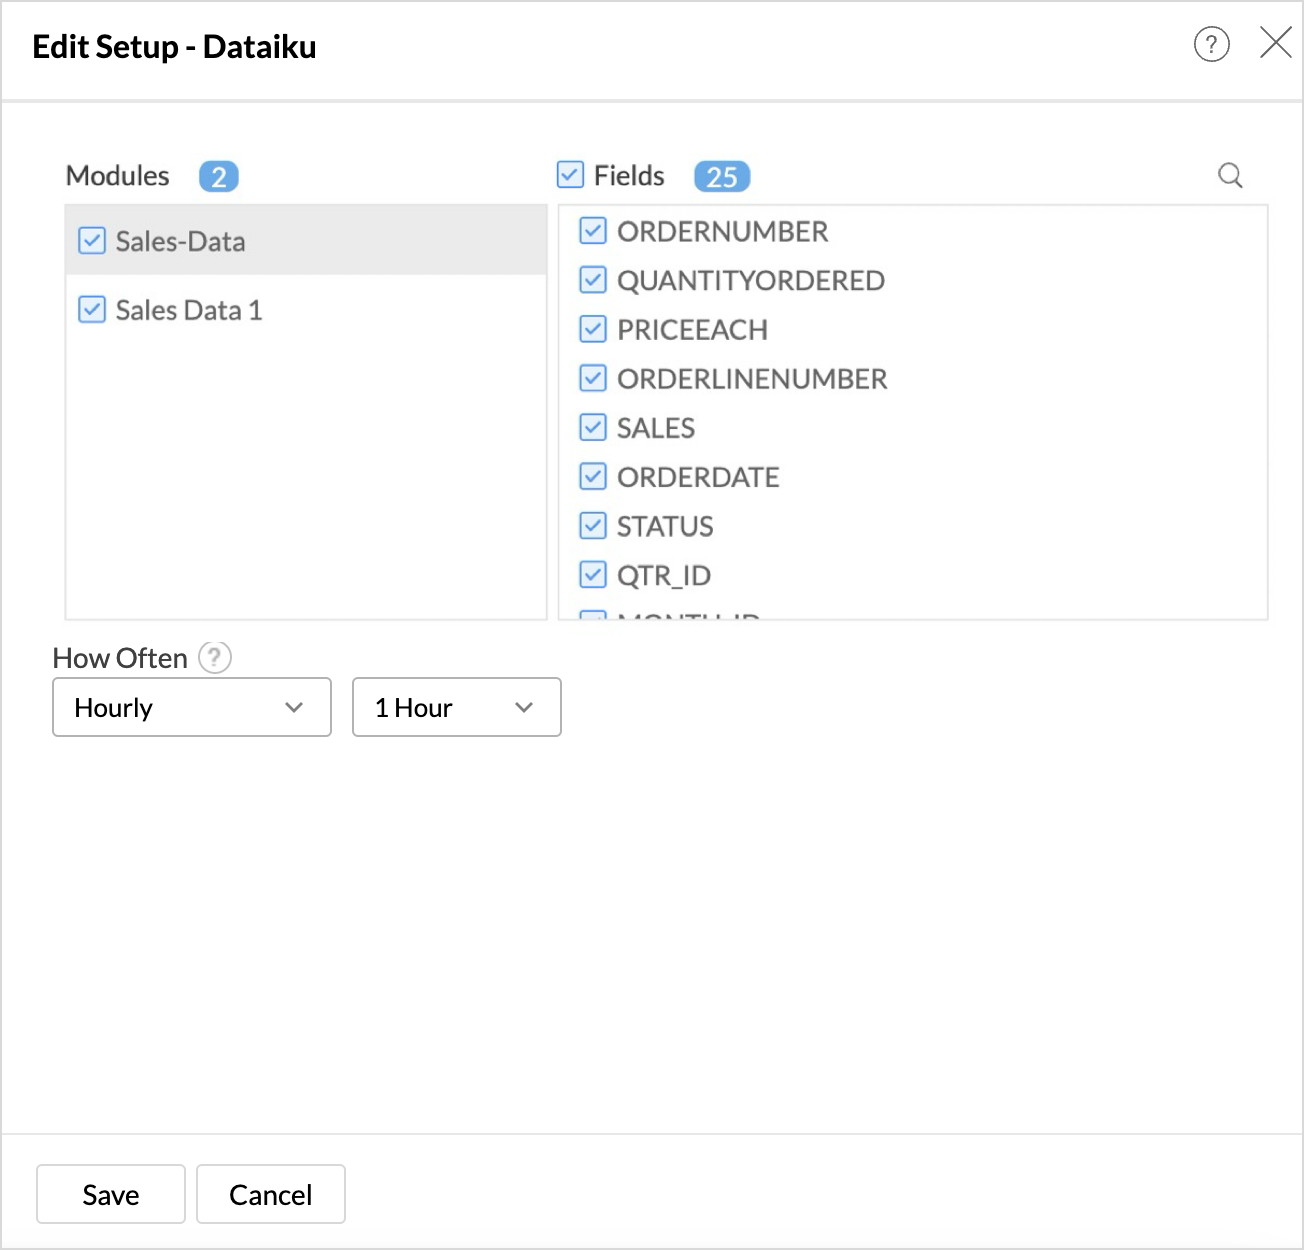Uncheck the STATUS field checkbox
Viewport: 1304px width, 1250px height.
pyautogui.click(x=593, y=526)
